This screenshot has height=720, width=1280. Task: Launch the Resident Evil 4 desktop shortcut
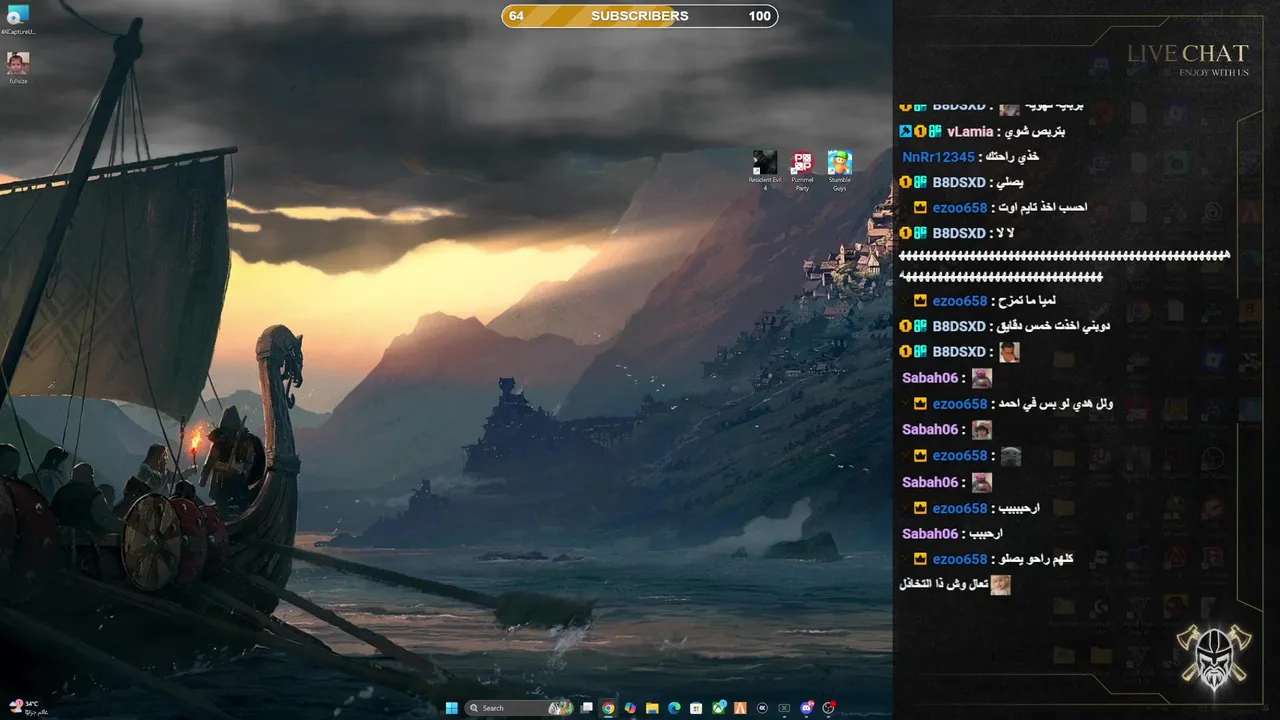click(765, 170)
